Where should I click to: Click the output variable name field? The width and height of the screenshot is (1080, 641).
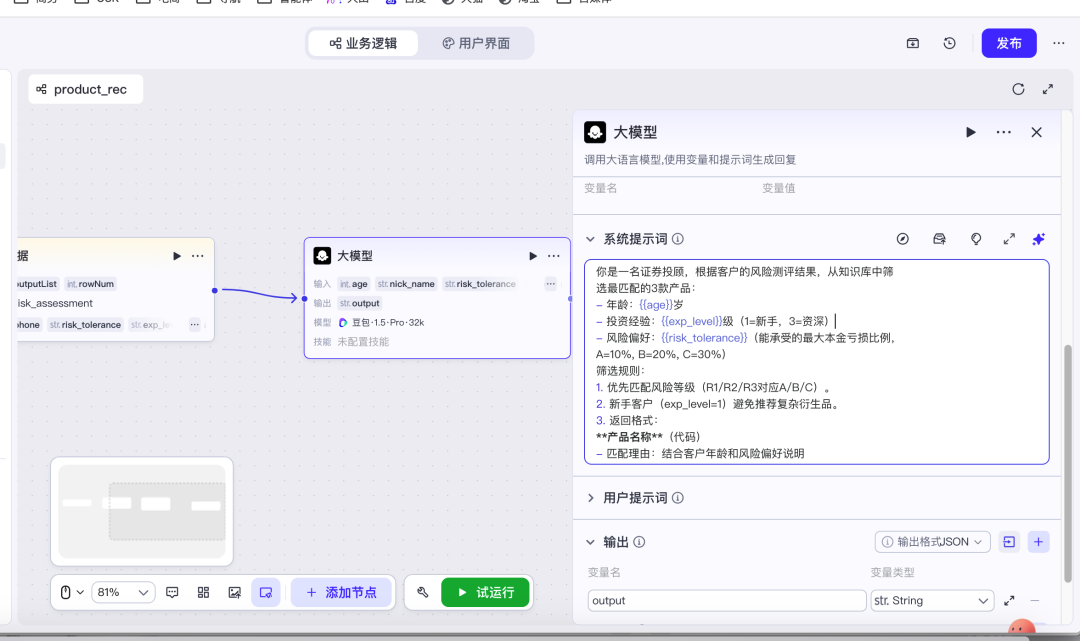[726, 601]
